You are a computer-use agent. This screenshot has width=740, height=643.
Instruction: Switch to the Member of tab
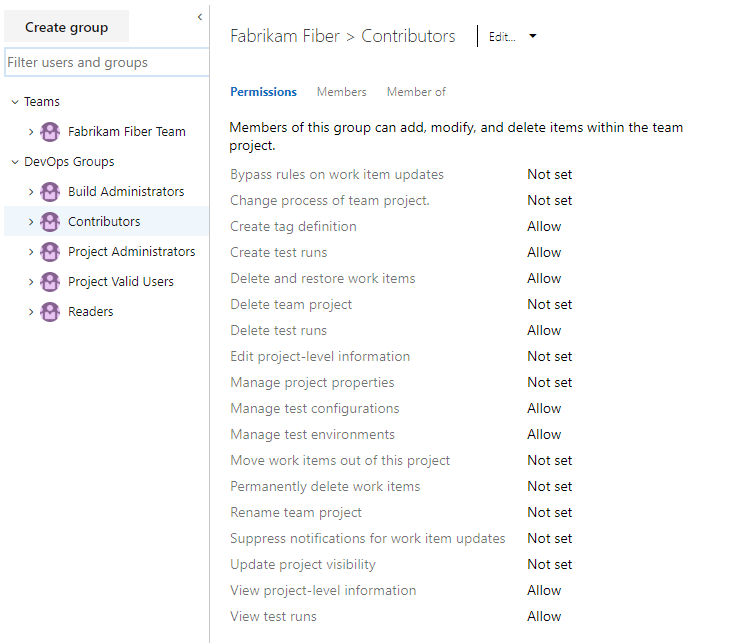coord(416,92)
